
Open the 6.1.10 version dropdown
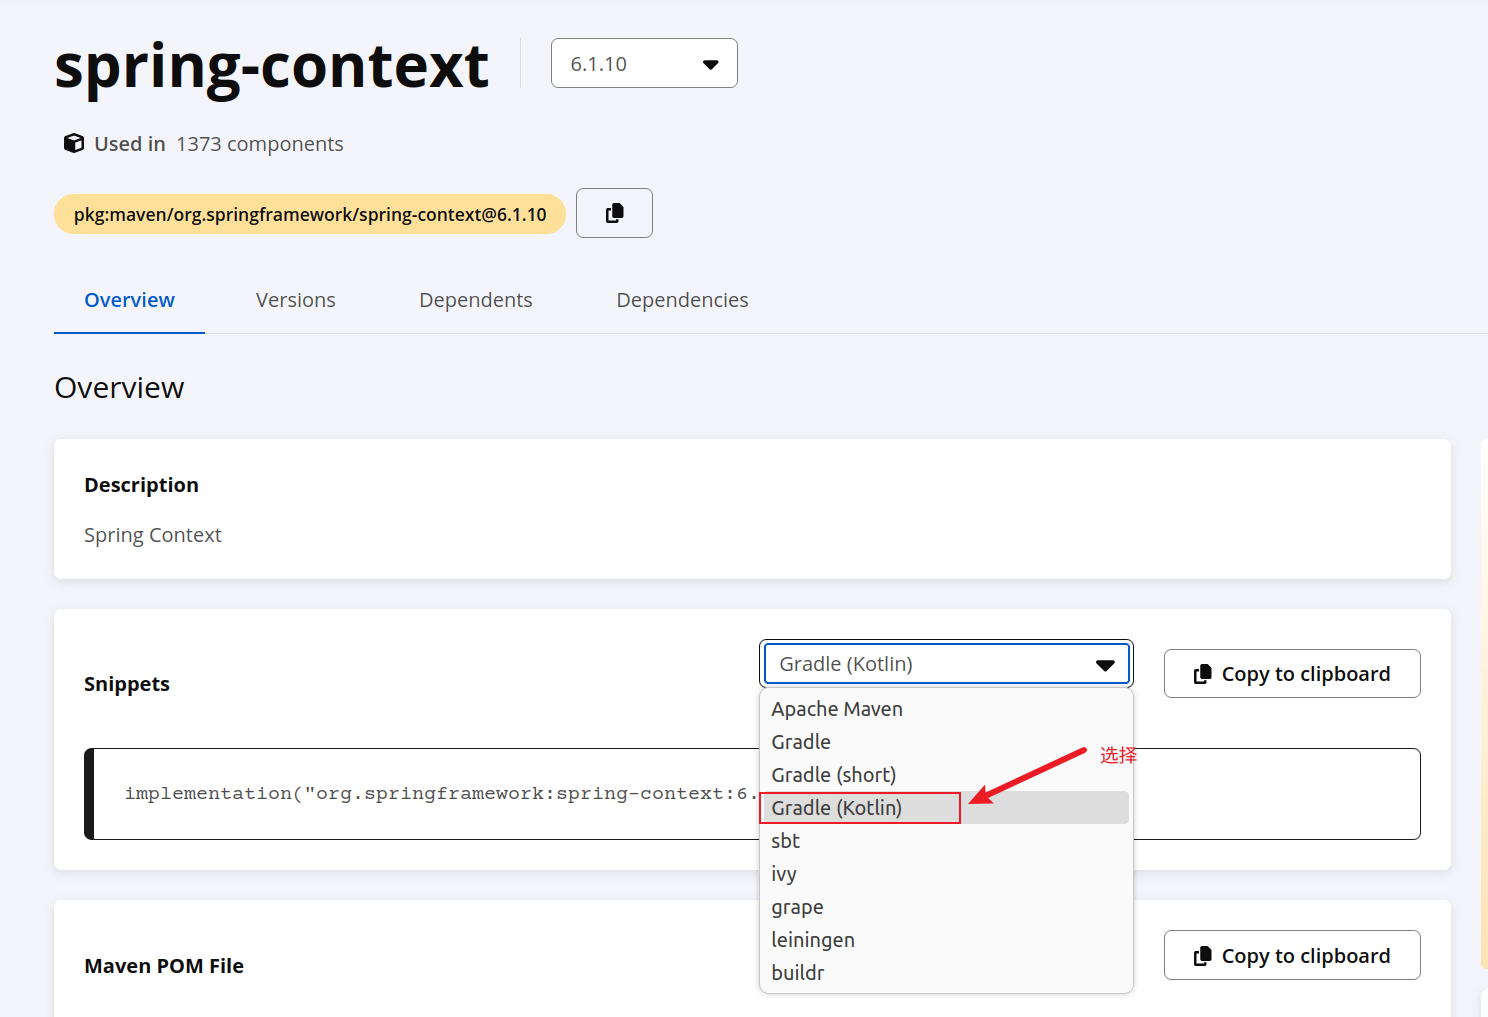click(643, 64)
